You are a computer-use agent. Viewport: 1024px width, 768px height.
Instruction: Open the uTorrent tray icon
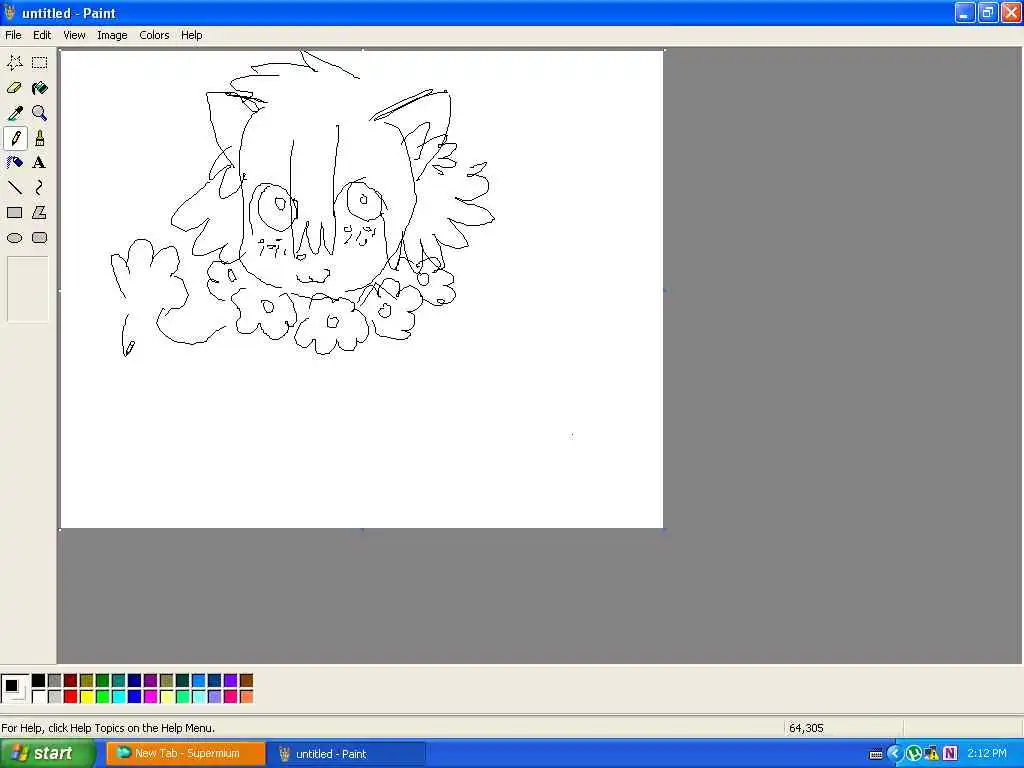[913, 754]
